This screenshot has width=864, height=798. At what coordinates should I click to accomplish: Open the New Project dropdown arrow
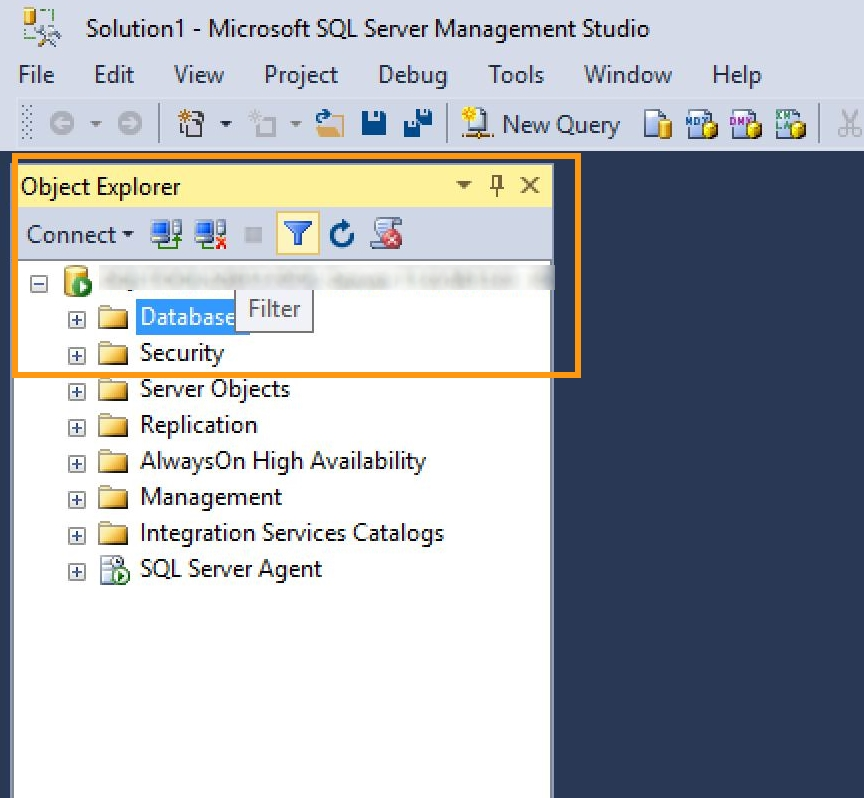pyautogui.click(x=225, y=123)
